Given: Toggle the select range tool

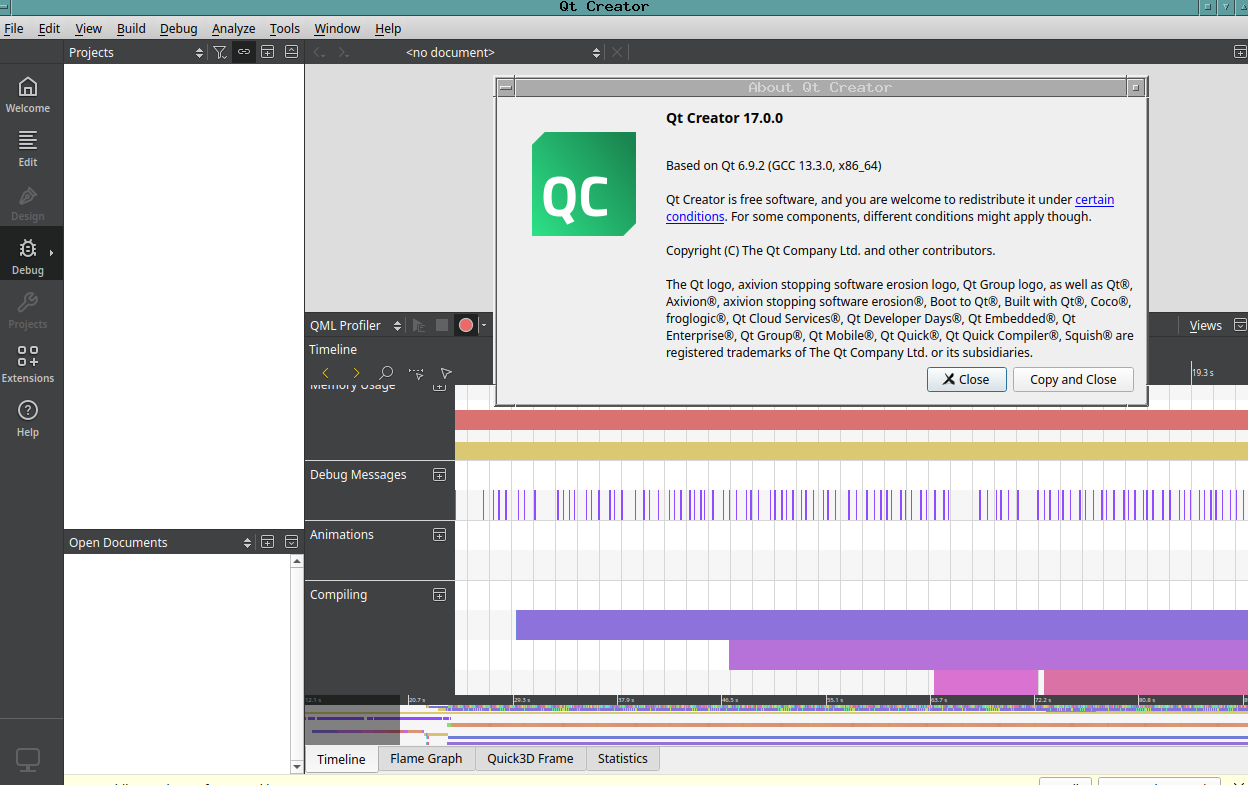Looking at the screenshot, I should pyautogui.click(x=416, y=373).
